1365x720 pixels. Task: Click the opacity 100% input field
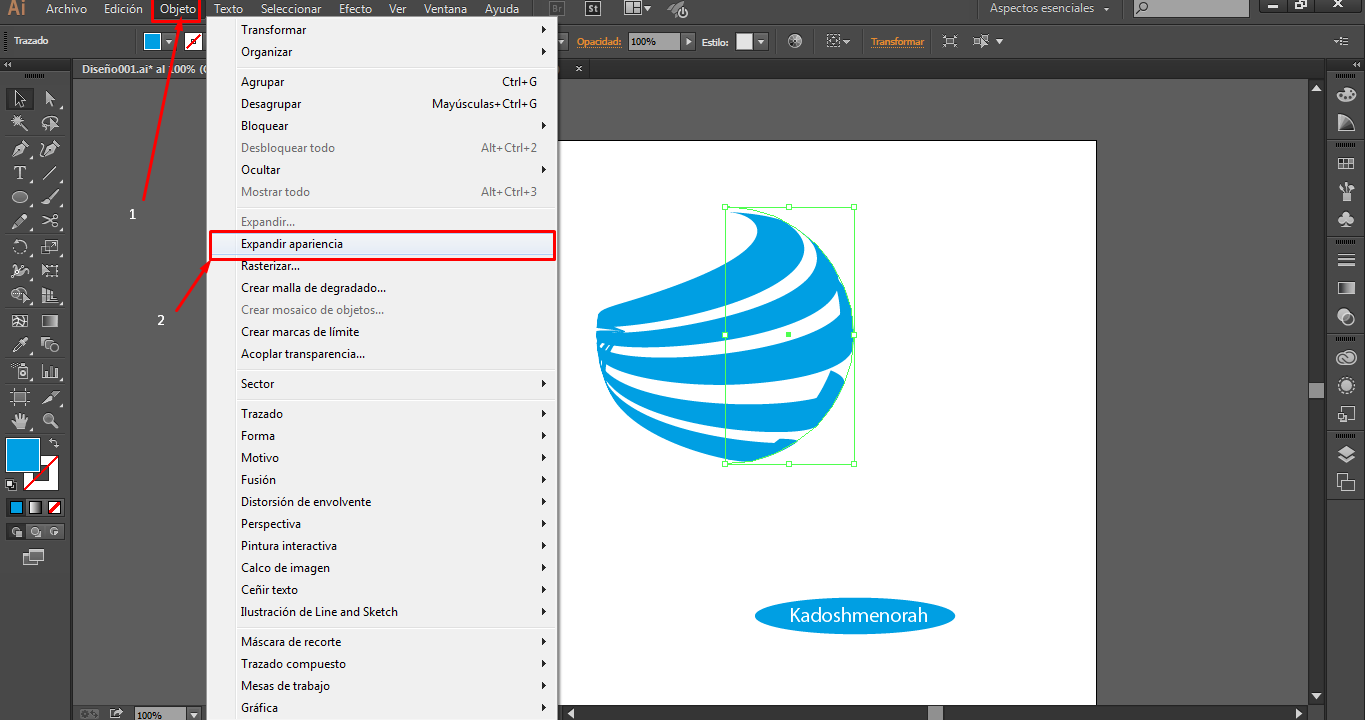click(654, 42)
